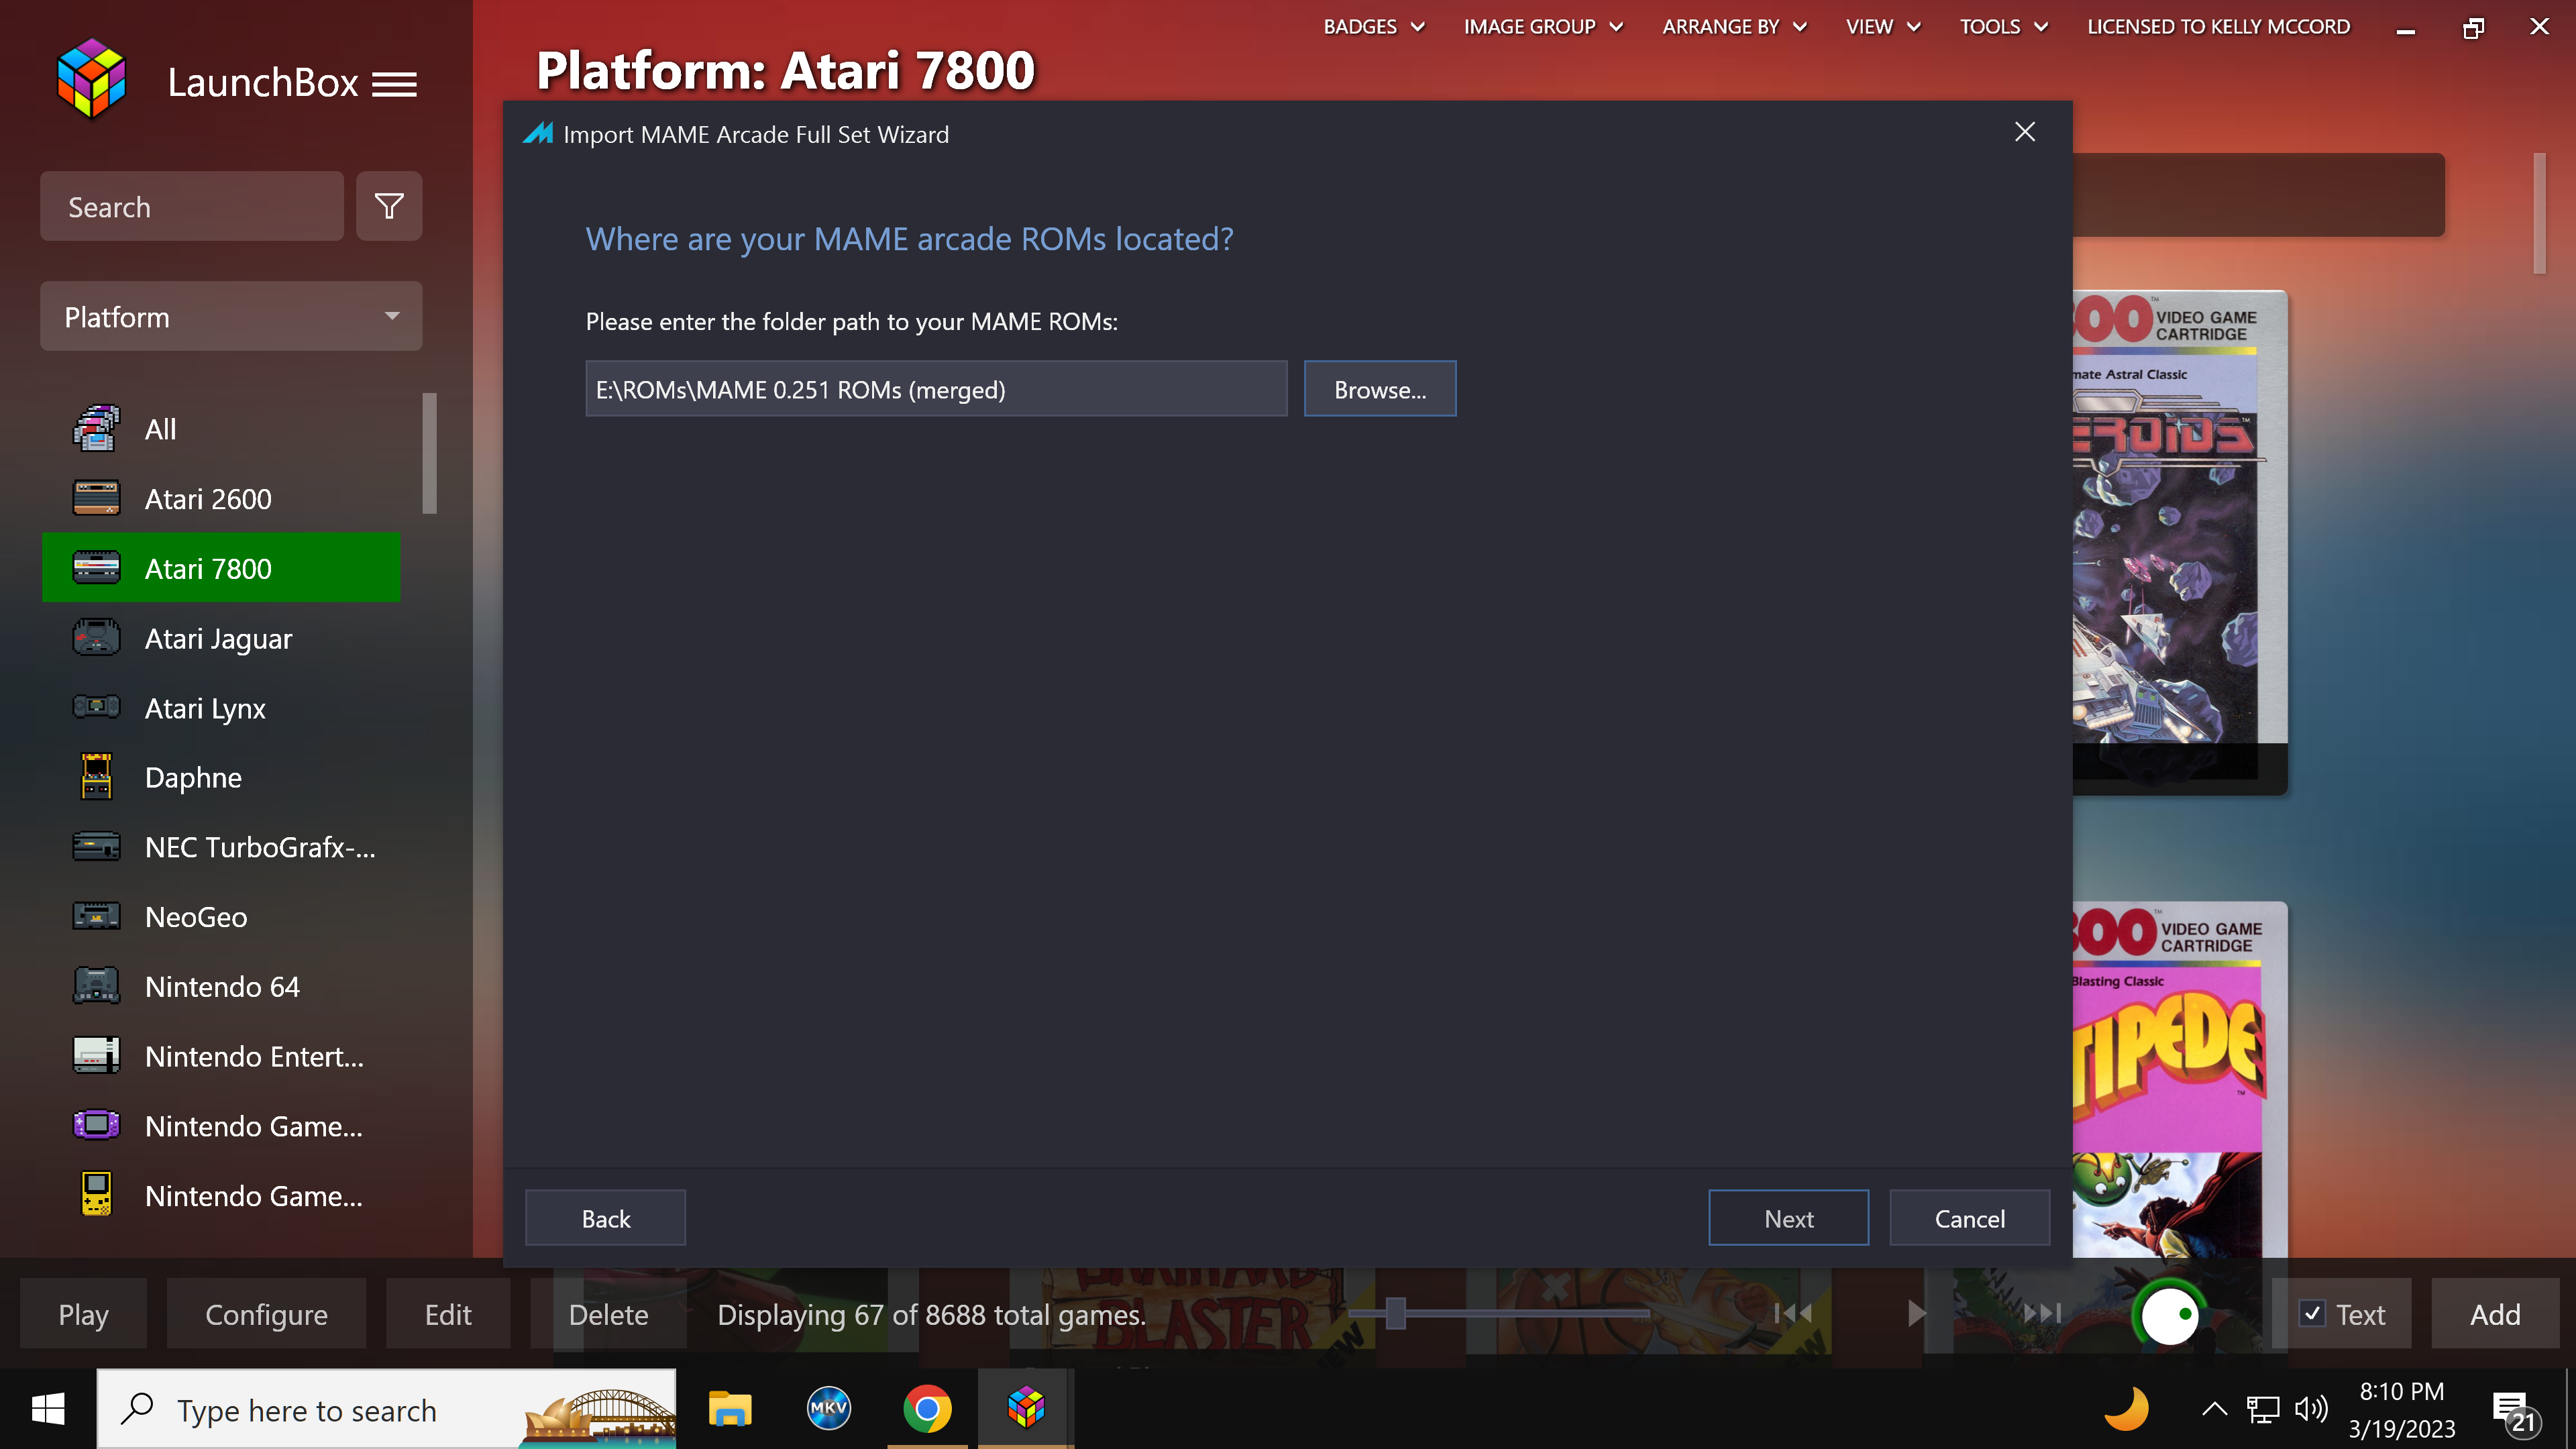Select the yellow Game Boy Color icon
2576x1449 pixels.
tap(96, 1195)
